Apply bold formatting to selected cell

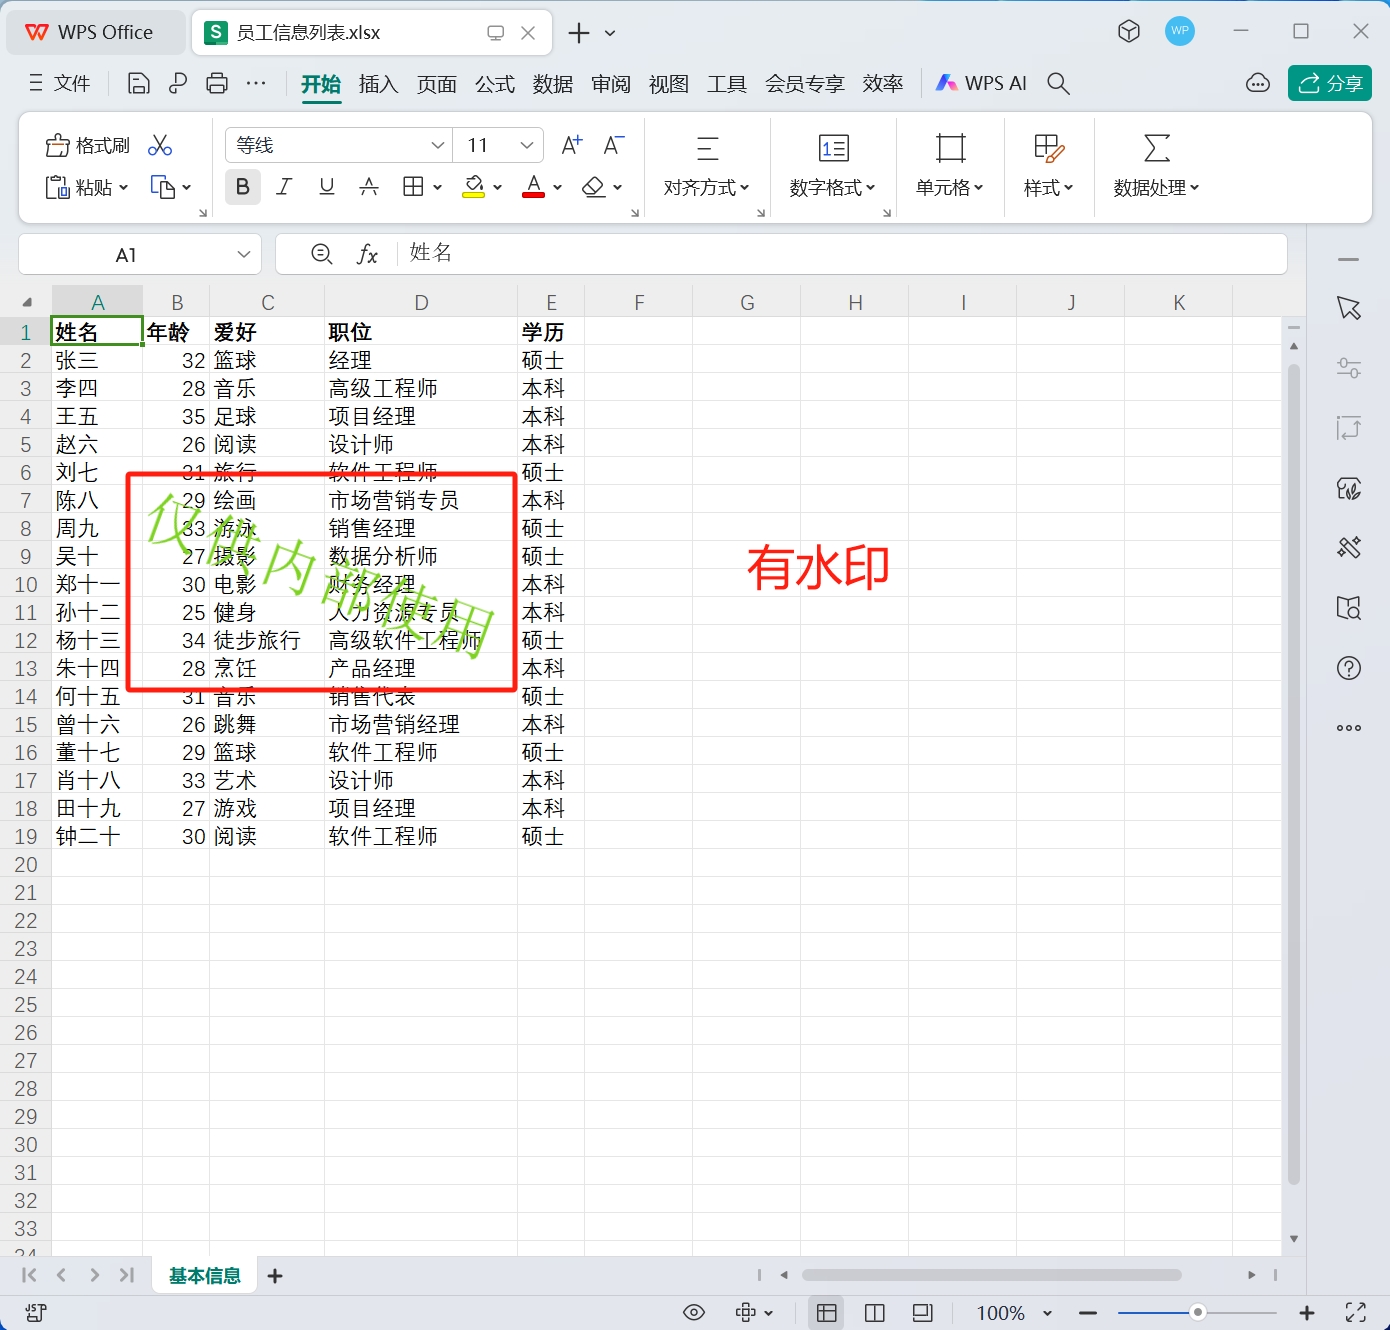242,187
